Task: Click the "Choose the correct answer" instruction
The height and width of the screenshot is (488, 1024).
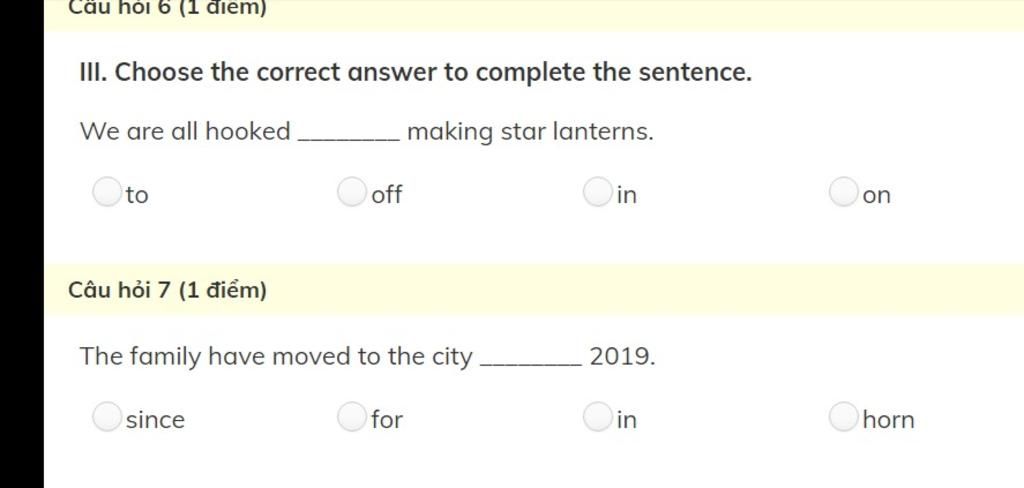Action: click(x=415, y=72)
